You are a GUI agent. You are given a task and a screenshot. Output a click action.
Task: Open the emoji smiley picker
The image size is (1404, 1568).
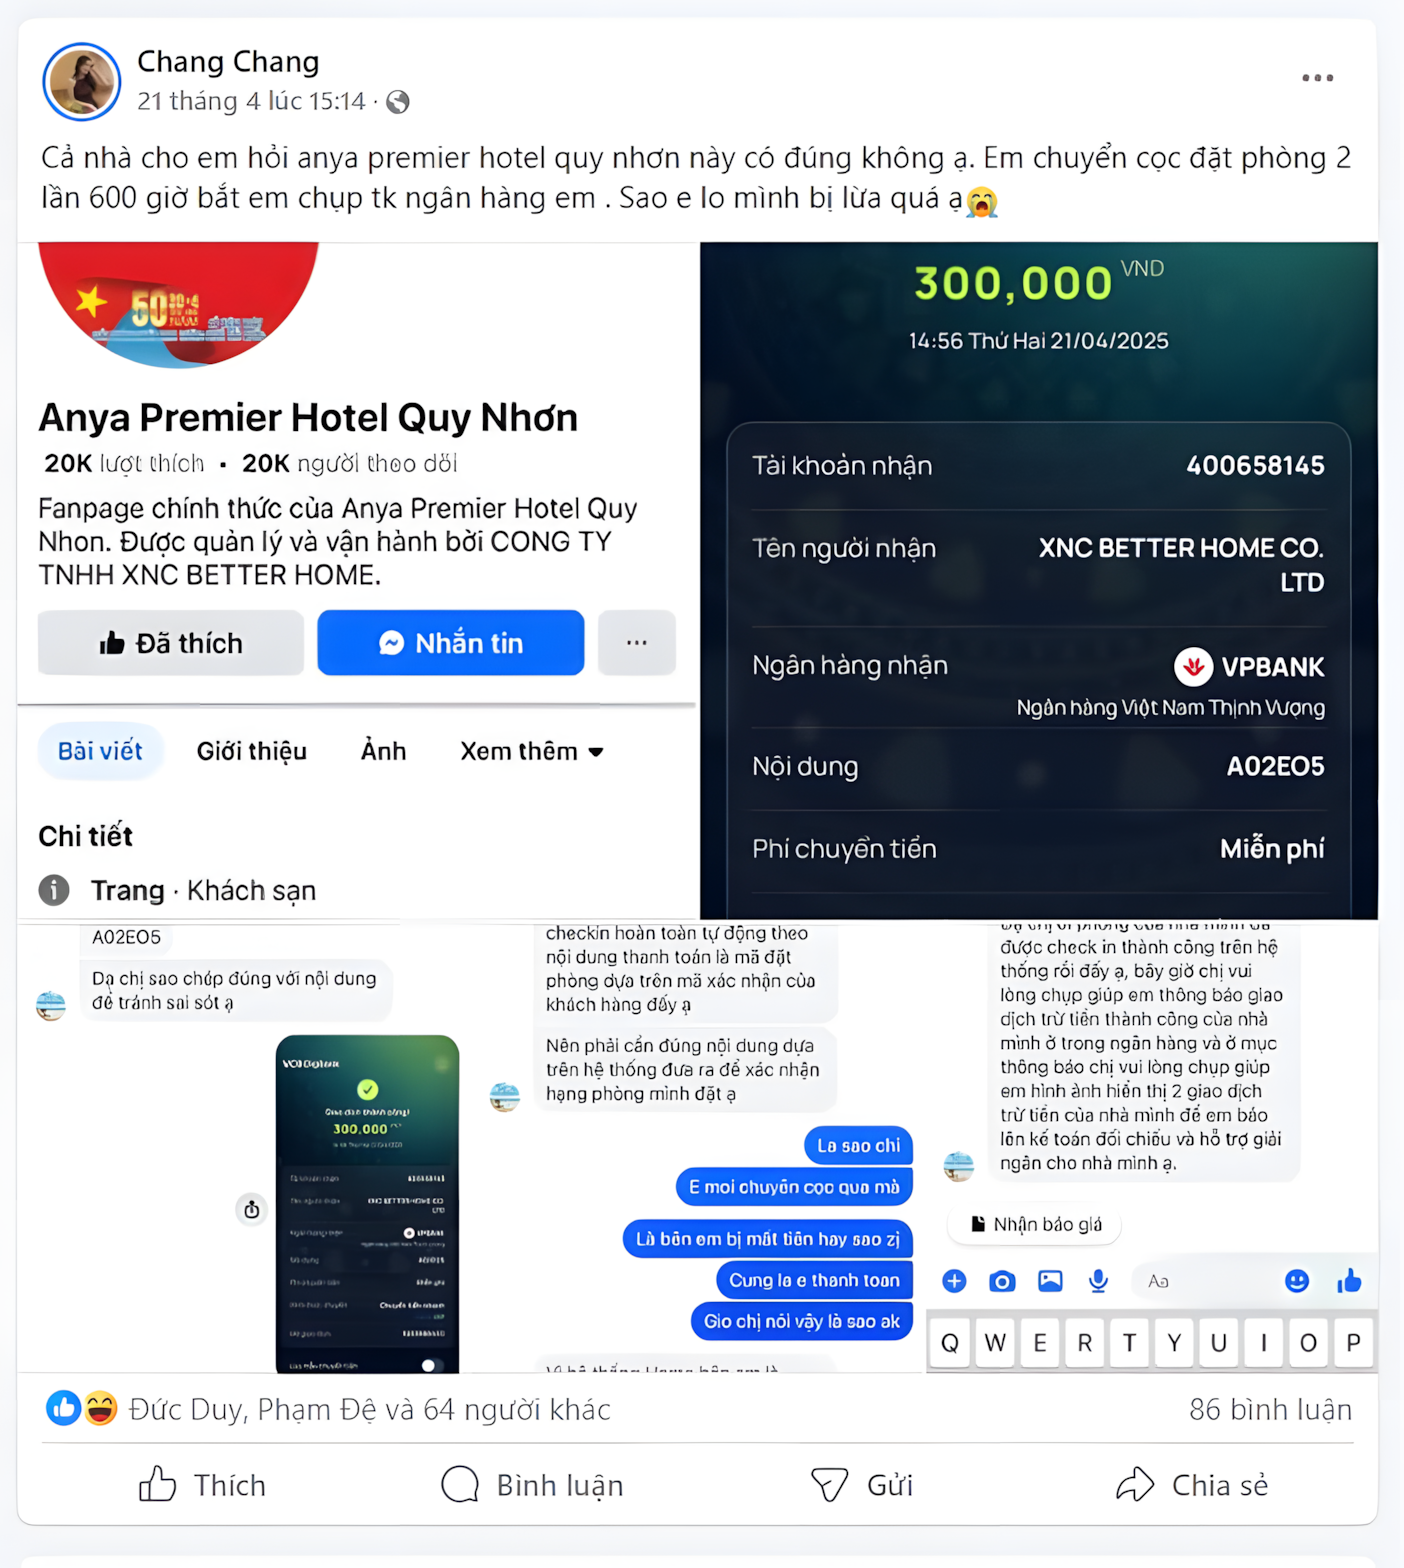tap(1297, 1281)
